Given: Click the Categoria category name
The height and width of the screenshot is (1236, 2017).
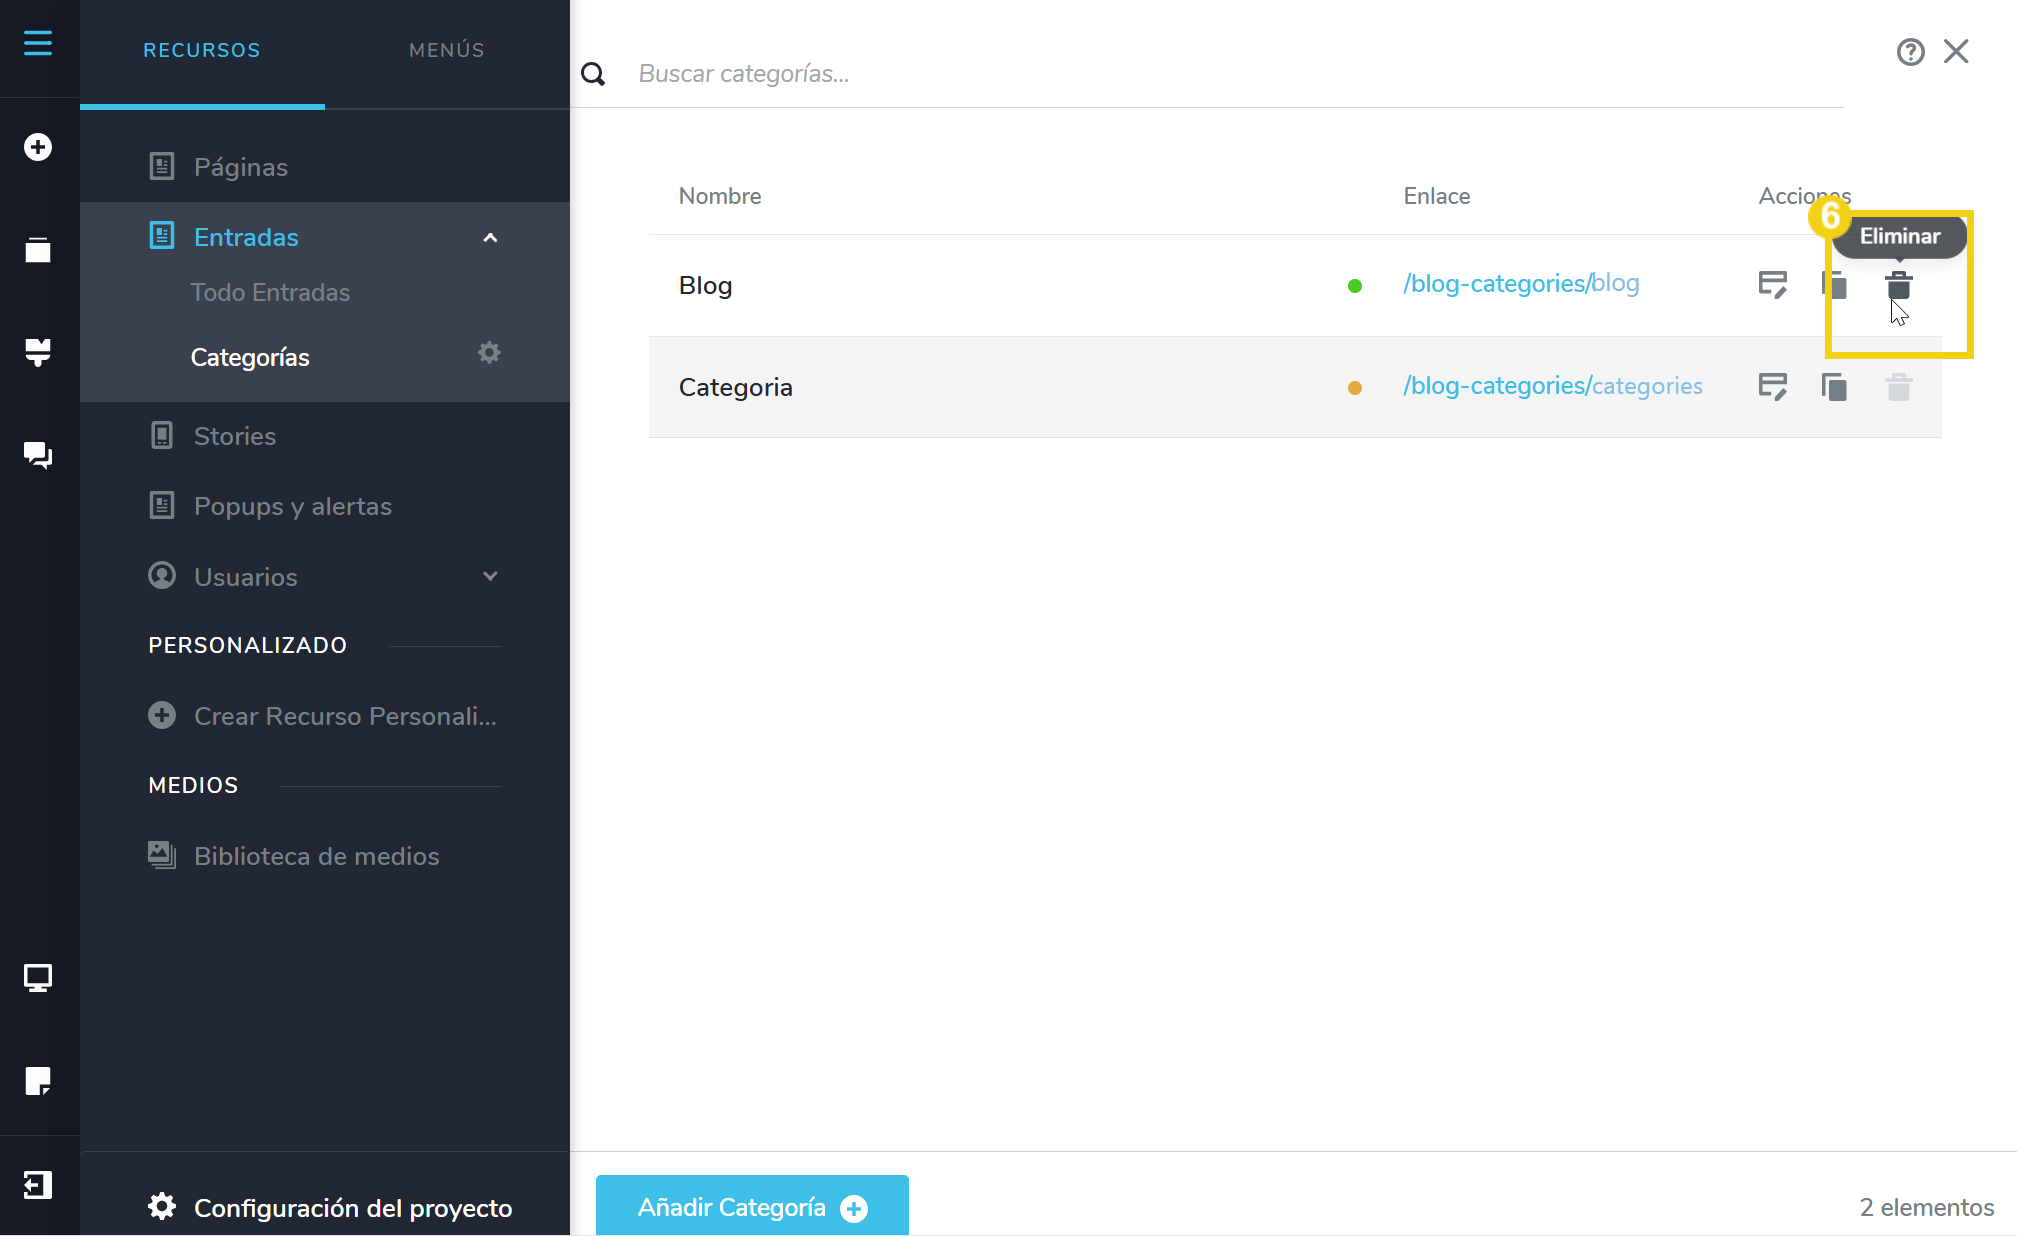Looking at the screenshot, I should pos(735,387).
